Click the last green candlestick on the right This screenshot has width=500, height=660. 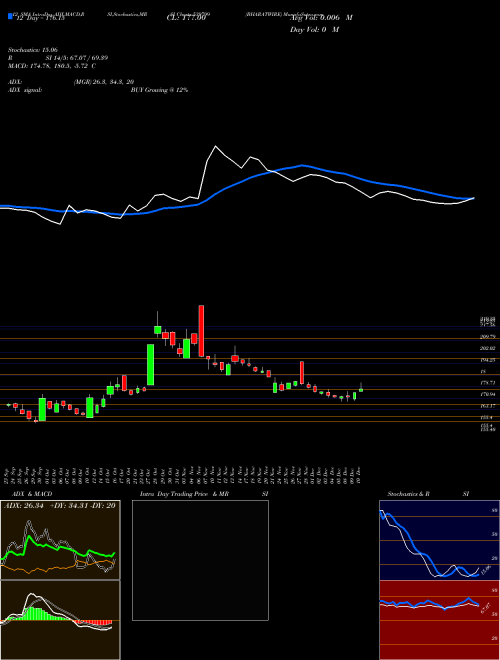pos(361,390)
